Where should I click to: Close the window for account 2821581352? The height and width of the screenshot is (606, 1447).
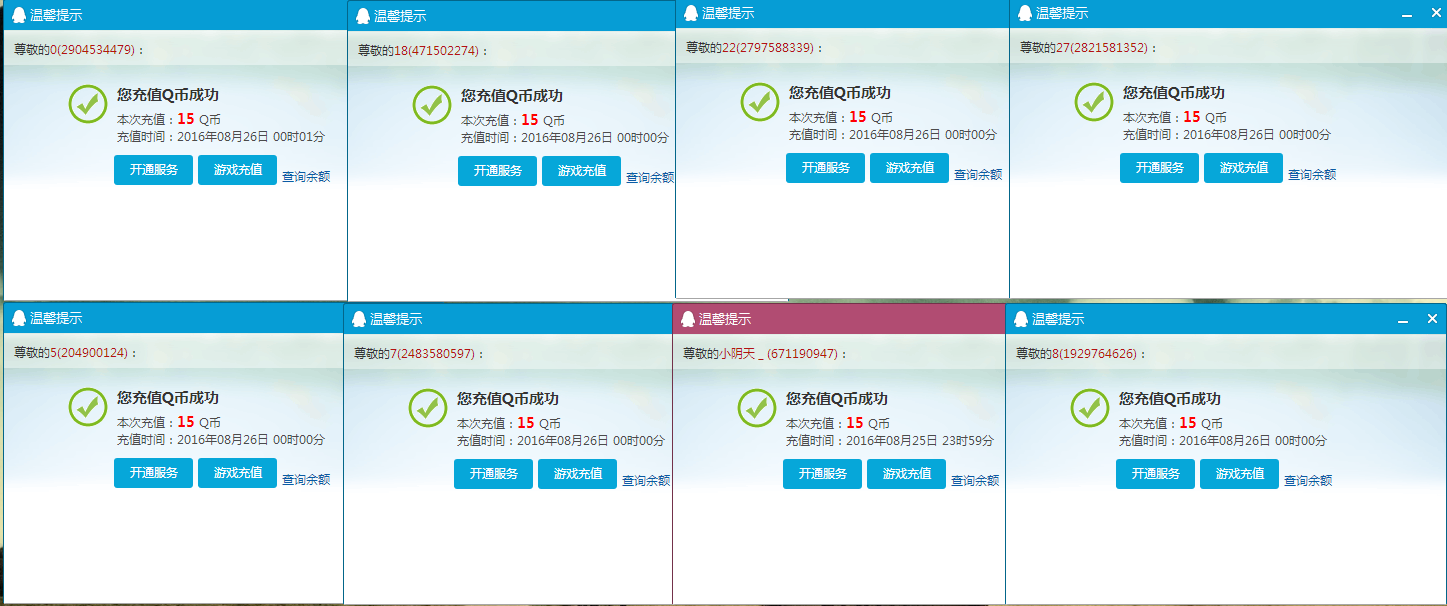pyautogui.click(x=1436, y=13)
